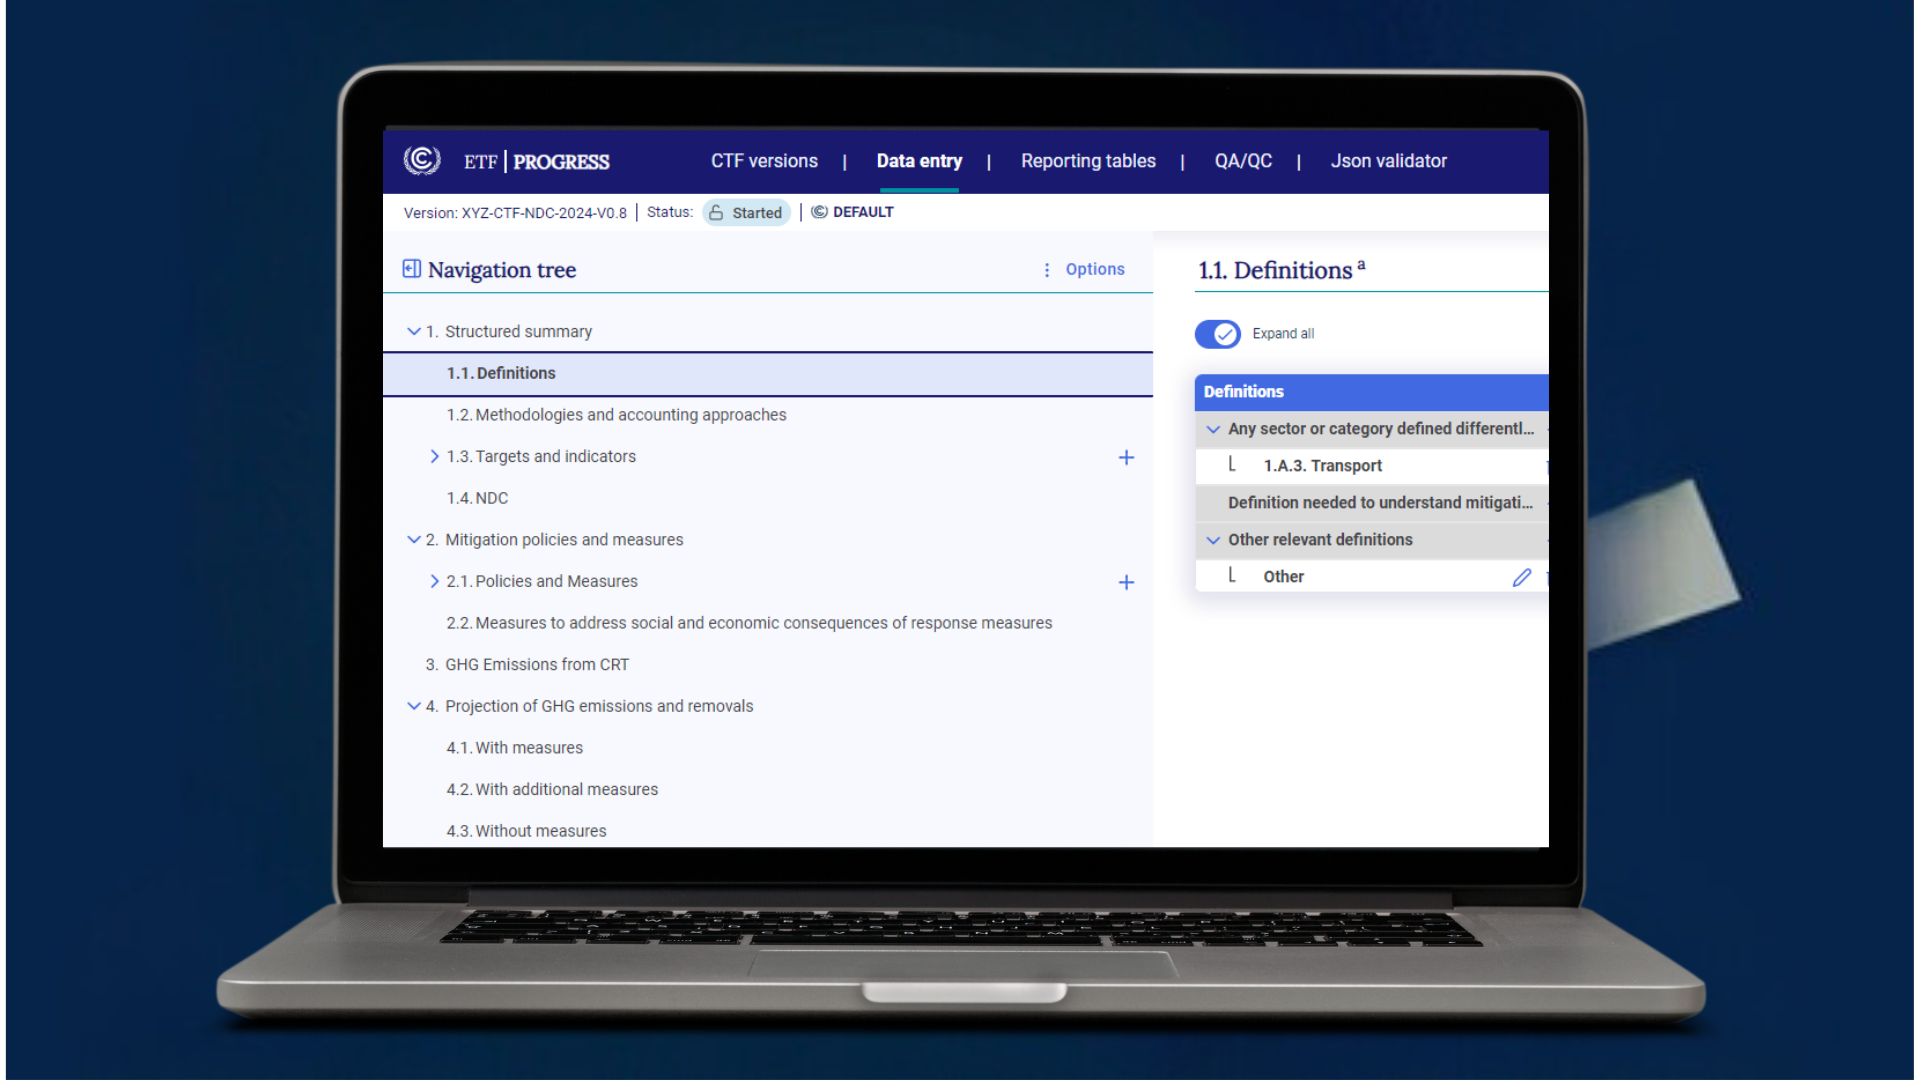Click the plus icon beside Targets and indicators
Image resolution: width=1920 pixels, height=1080 pixels.
(x=1126, y=457)
